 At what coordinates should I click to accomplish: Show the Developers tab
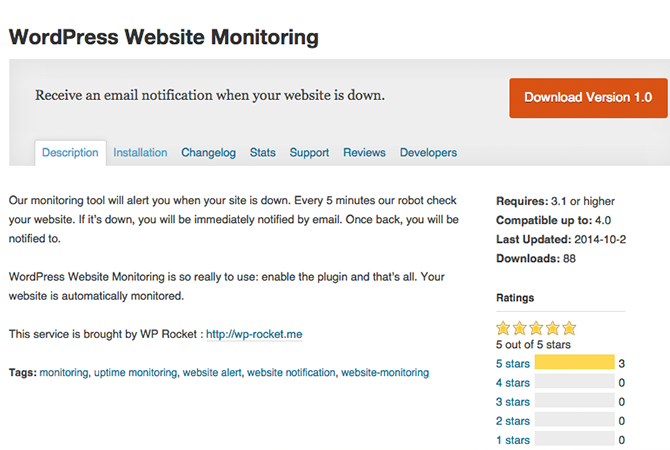click(428, 153)
